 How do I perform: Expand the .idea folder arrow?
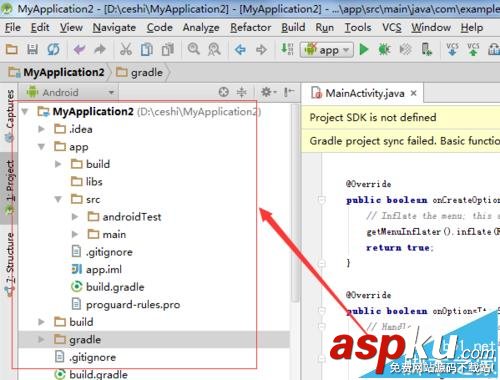click(x=41, y=129)
